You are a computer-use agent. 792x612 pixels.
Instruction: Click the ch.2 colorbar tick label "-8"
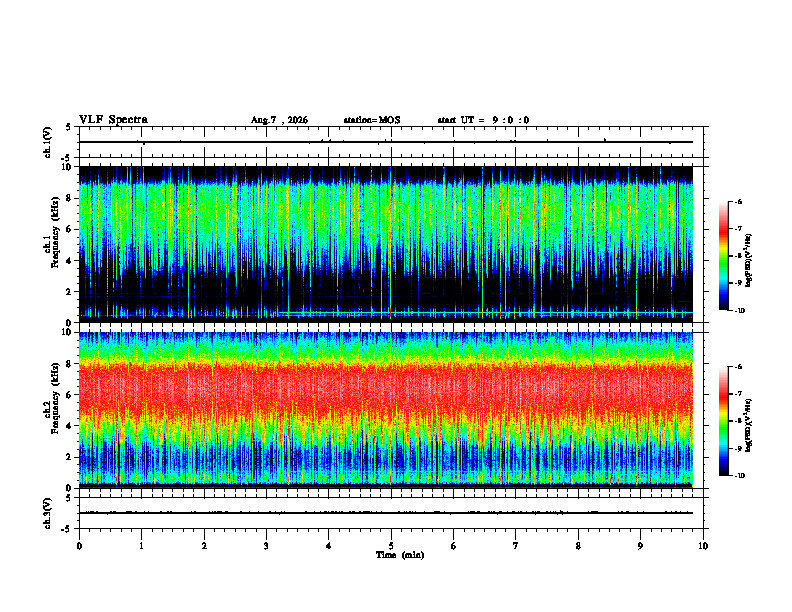click(738, 422)
